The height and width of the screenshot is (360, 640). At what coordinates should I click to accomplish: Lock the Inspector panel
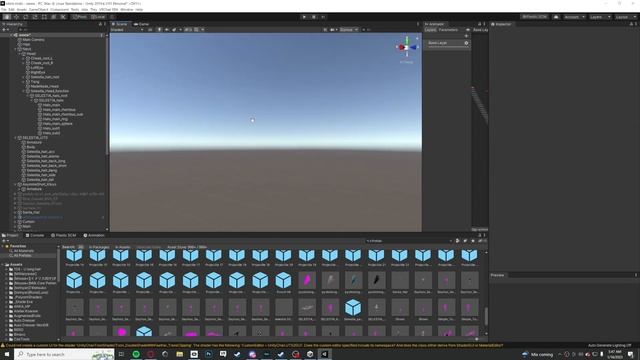pyautogui.click(x=631, y=24)
